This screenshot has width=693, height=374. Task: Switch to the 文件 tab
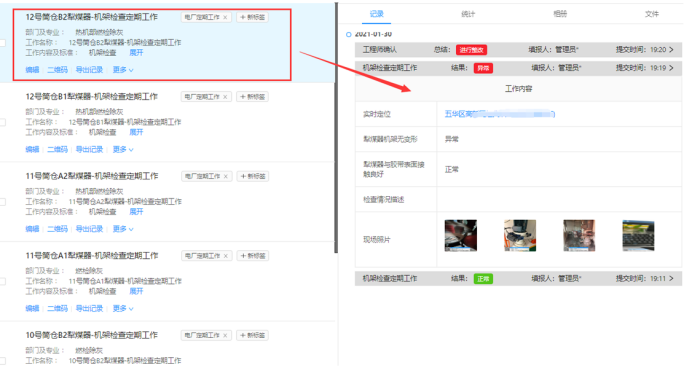tap(652, 14)
